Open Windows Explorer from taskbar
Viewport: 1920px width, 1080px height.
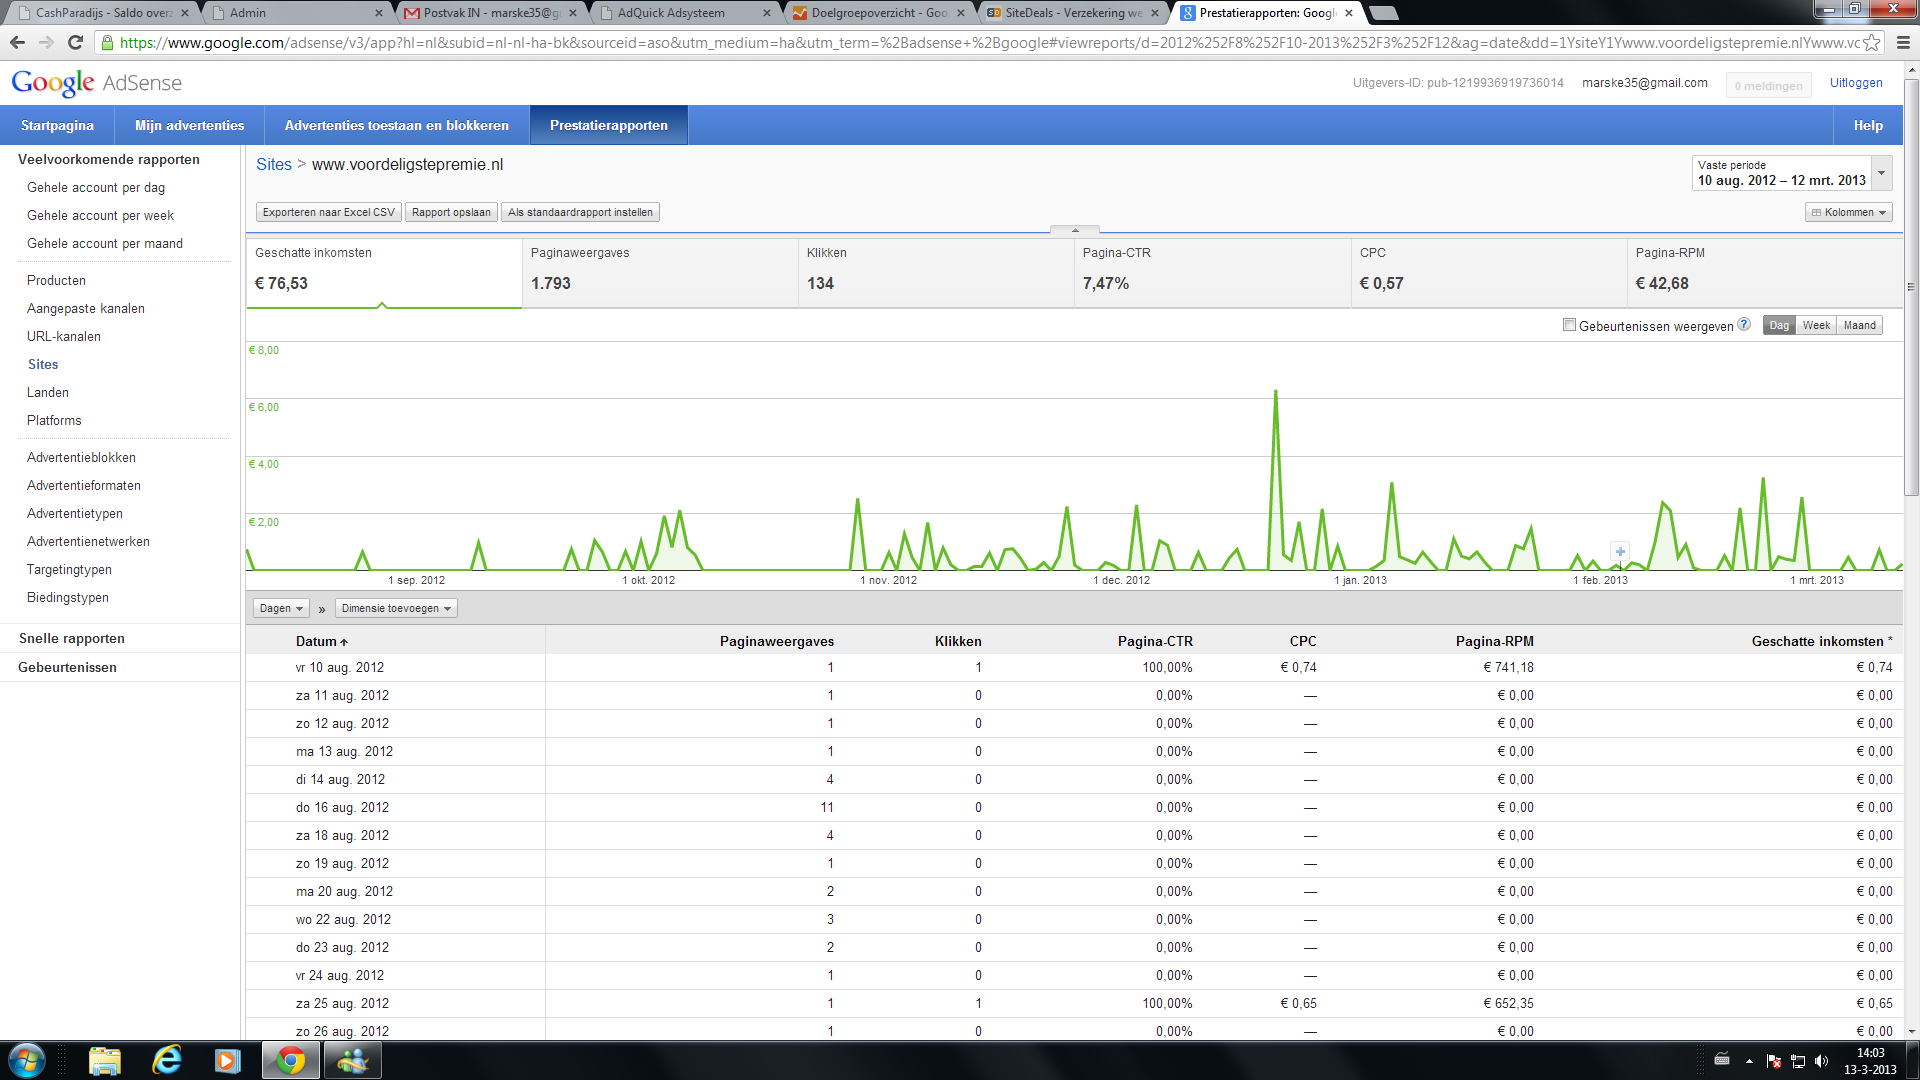tap(104, 1060)
